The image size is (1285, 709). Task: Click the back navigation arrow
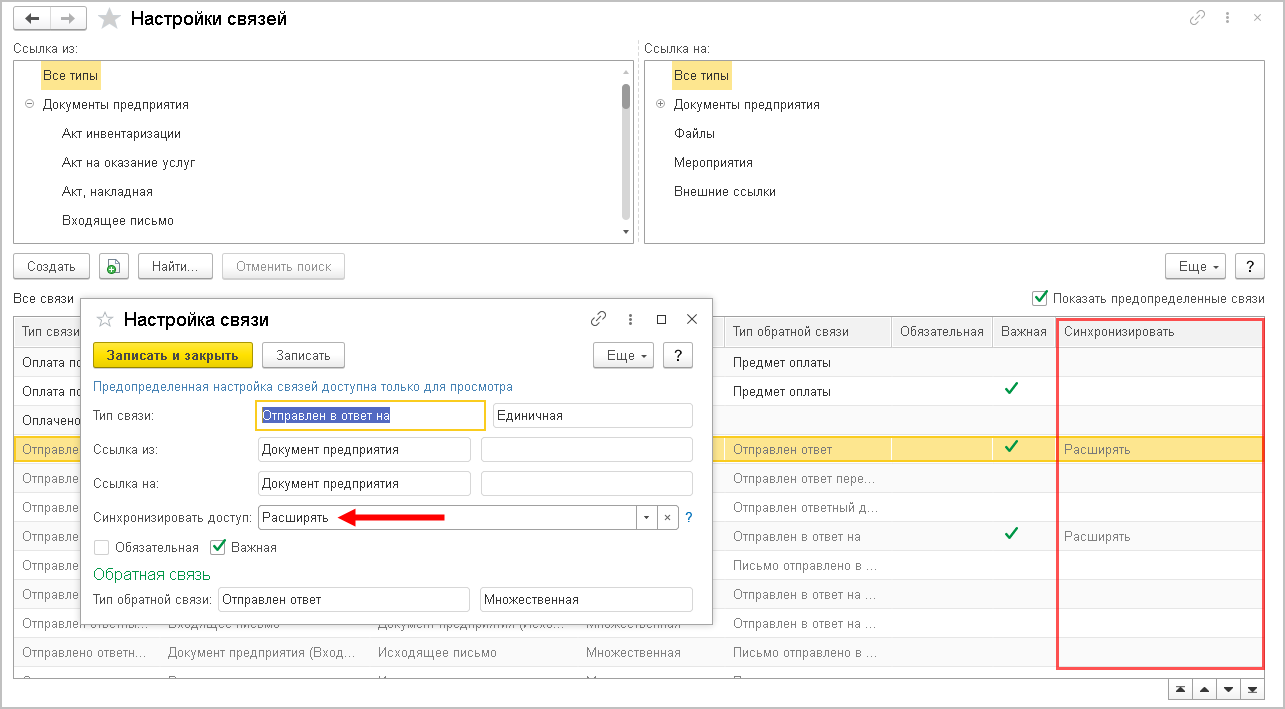[x=31, y=19]
